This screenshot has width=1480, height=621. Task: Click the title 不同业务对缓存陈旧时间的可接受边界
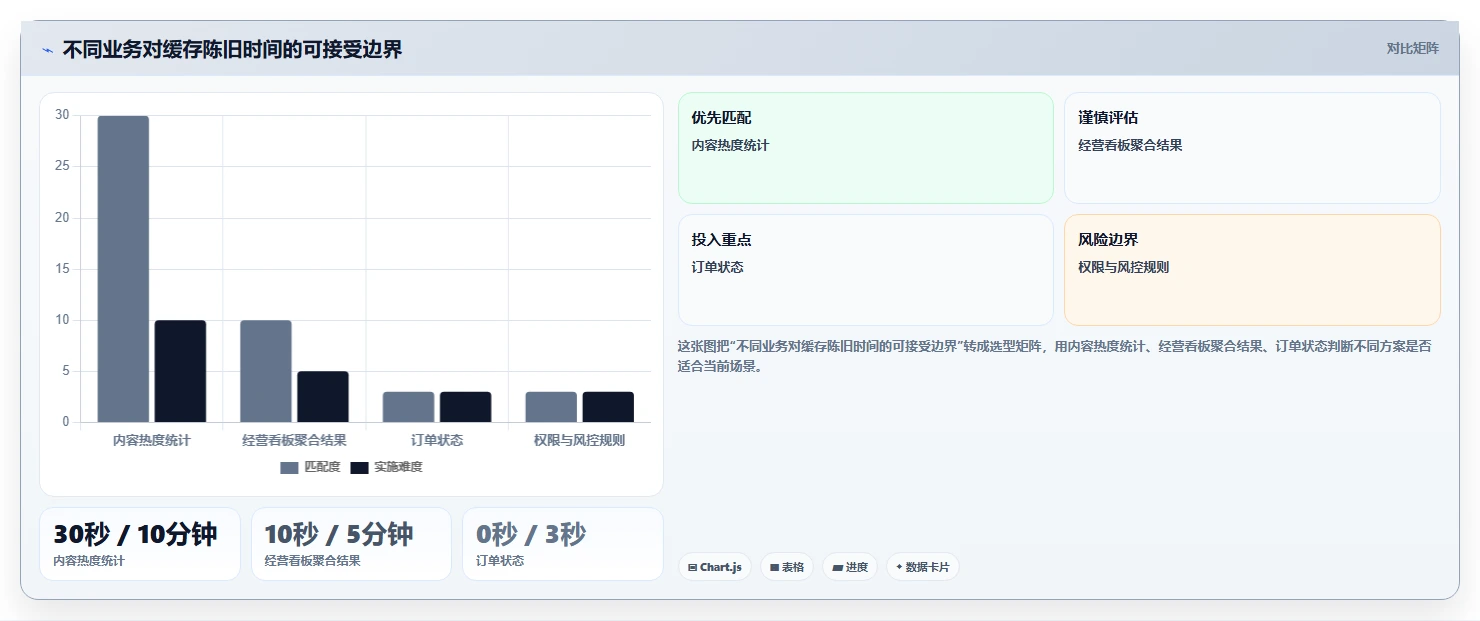click(x=232, y=50)
